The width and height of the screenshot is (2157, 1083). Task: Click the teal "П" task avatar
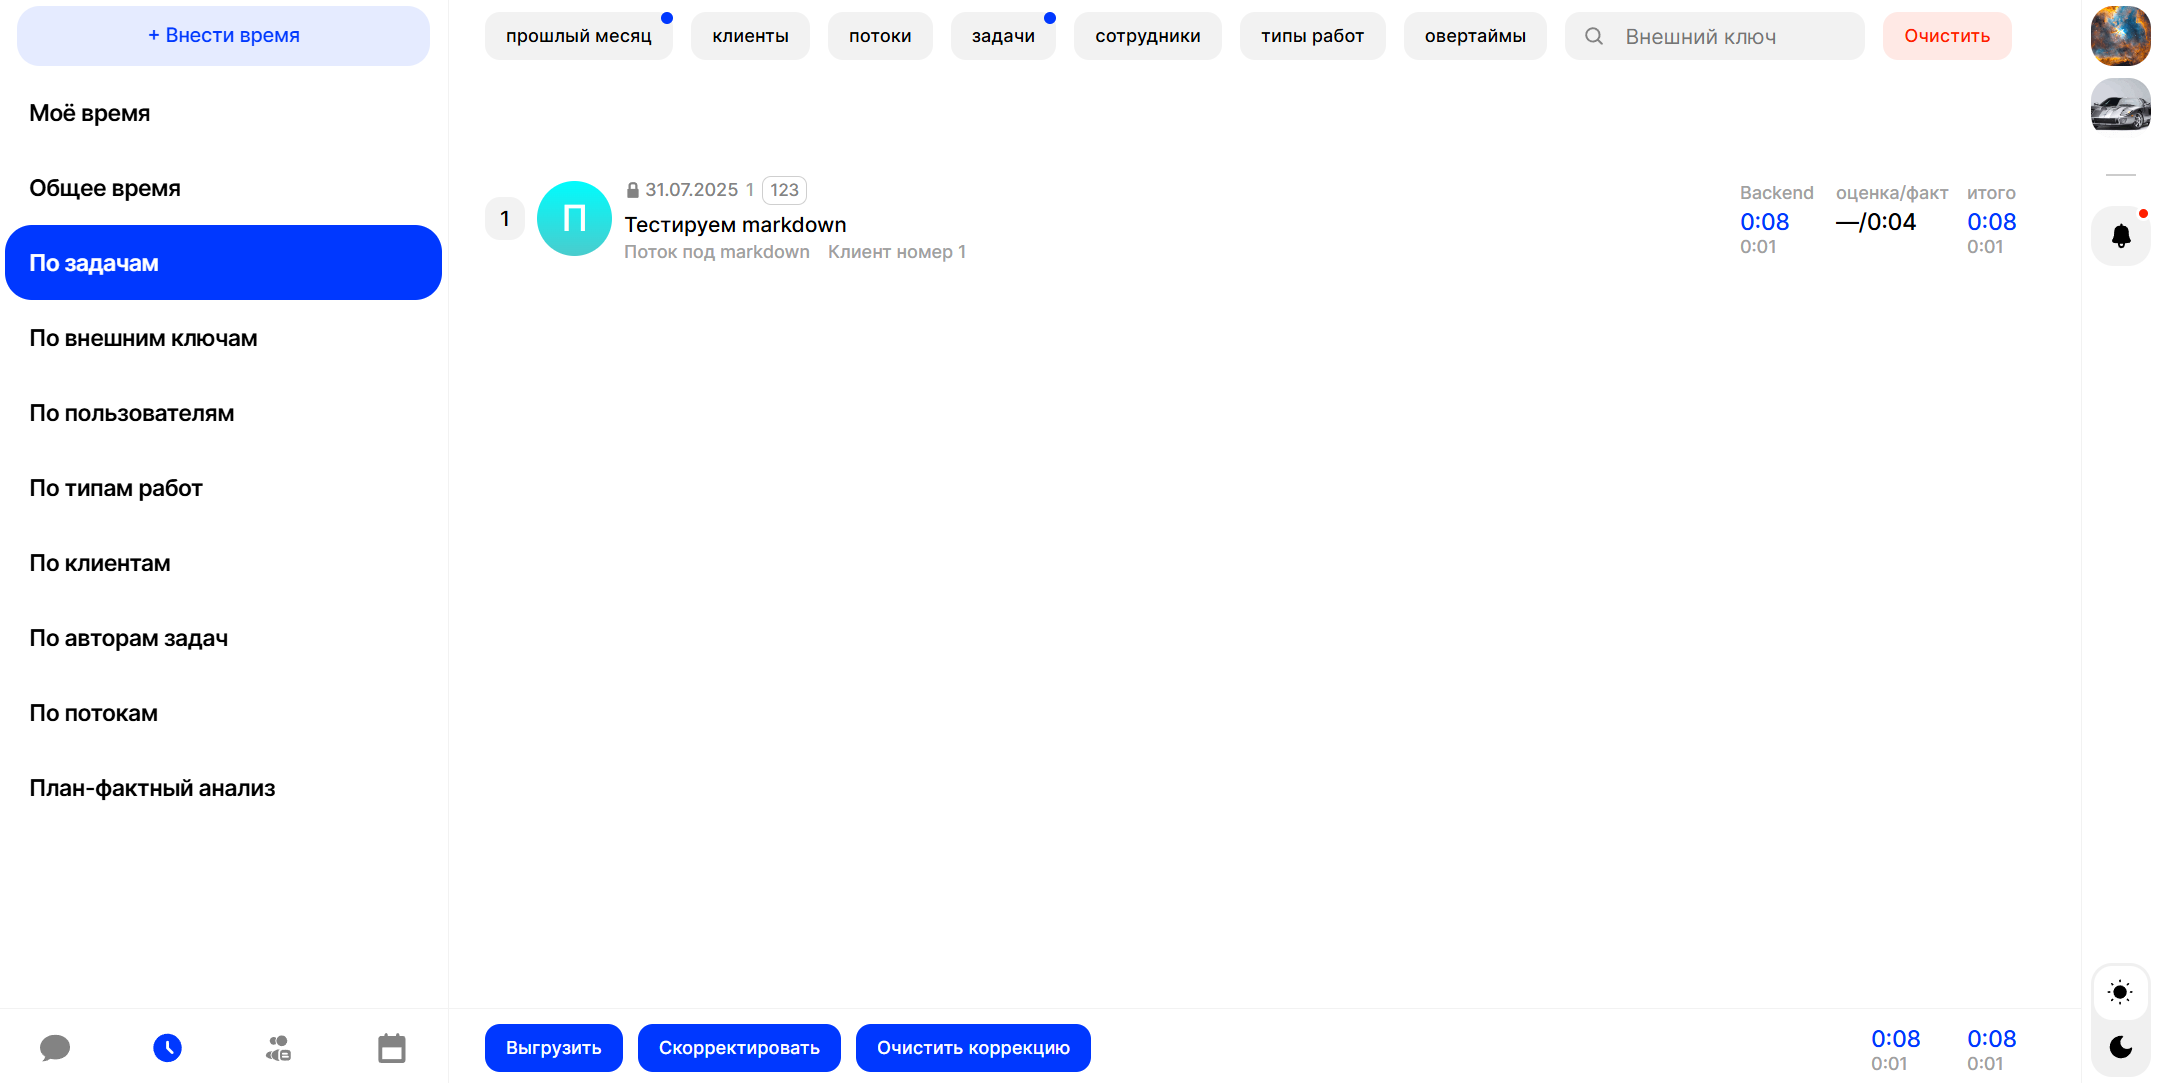point(574,218)
